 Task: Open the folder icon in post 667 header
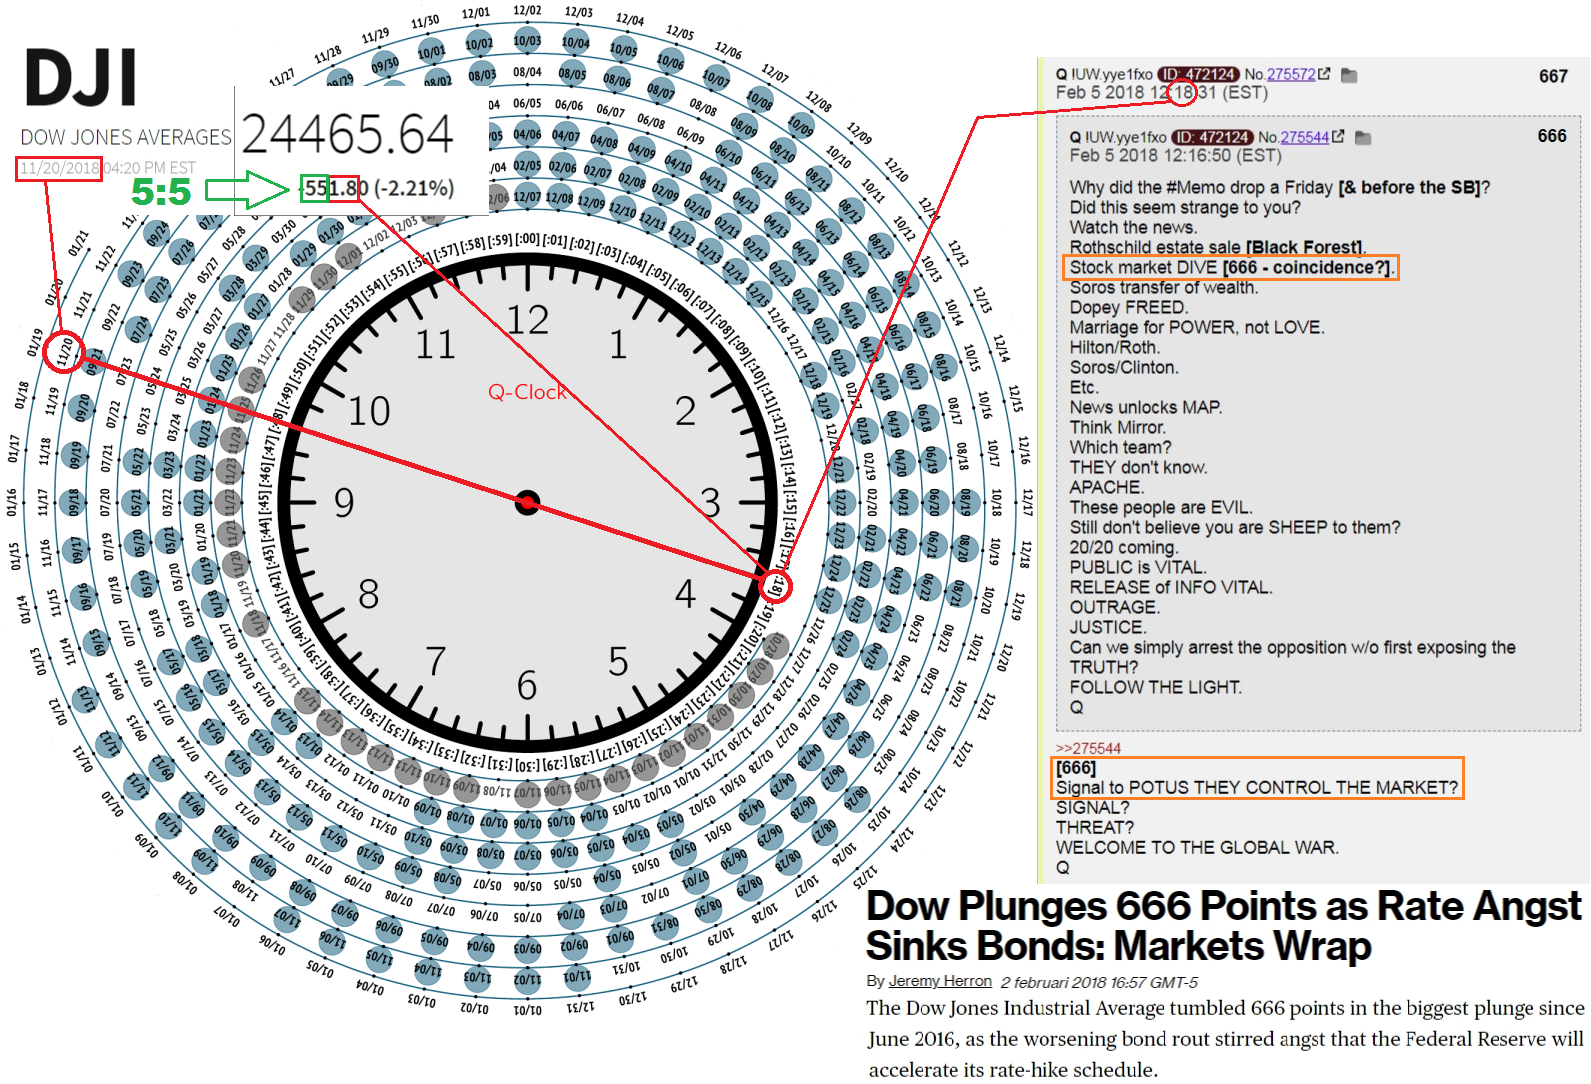tap(1349, 75)
